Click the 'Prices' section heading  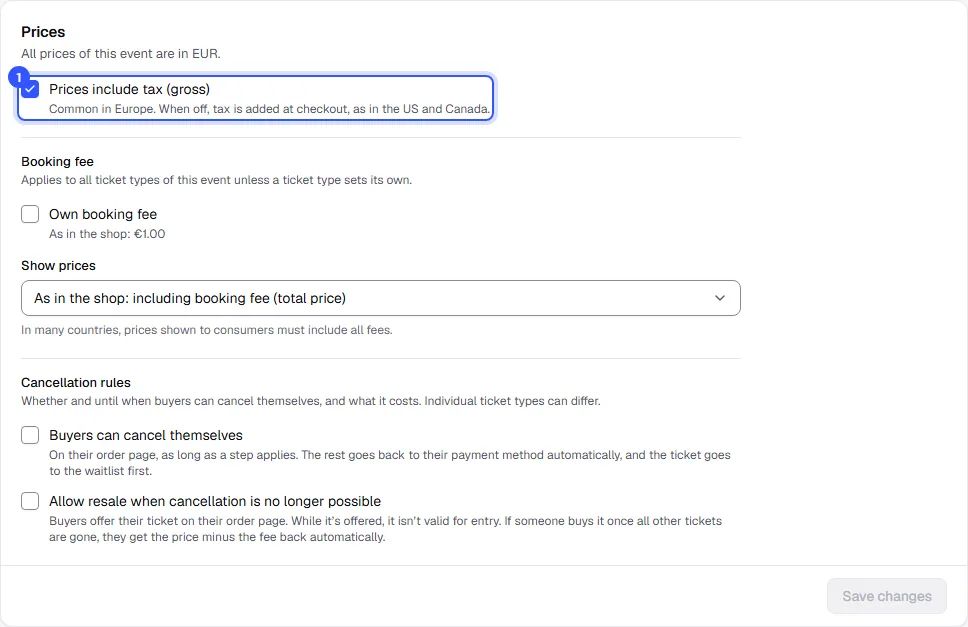point(43,32)
